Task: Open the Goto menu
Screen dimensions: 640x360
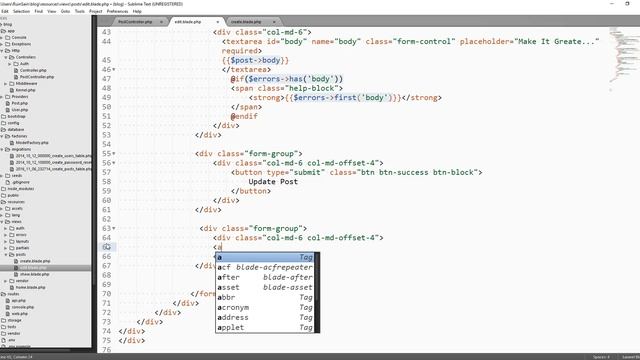Action: tap(65, 11)
